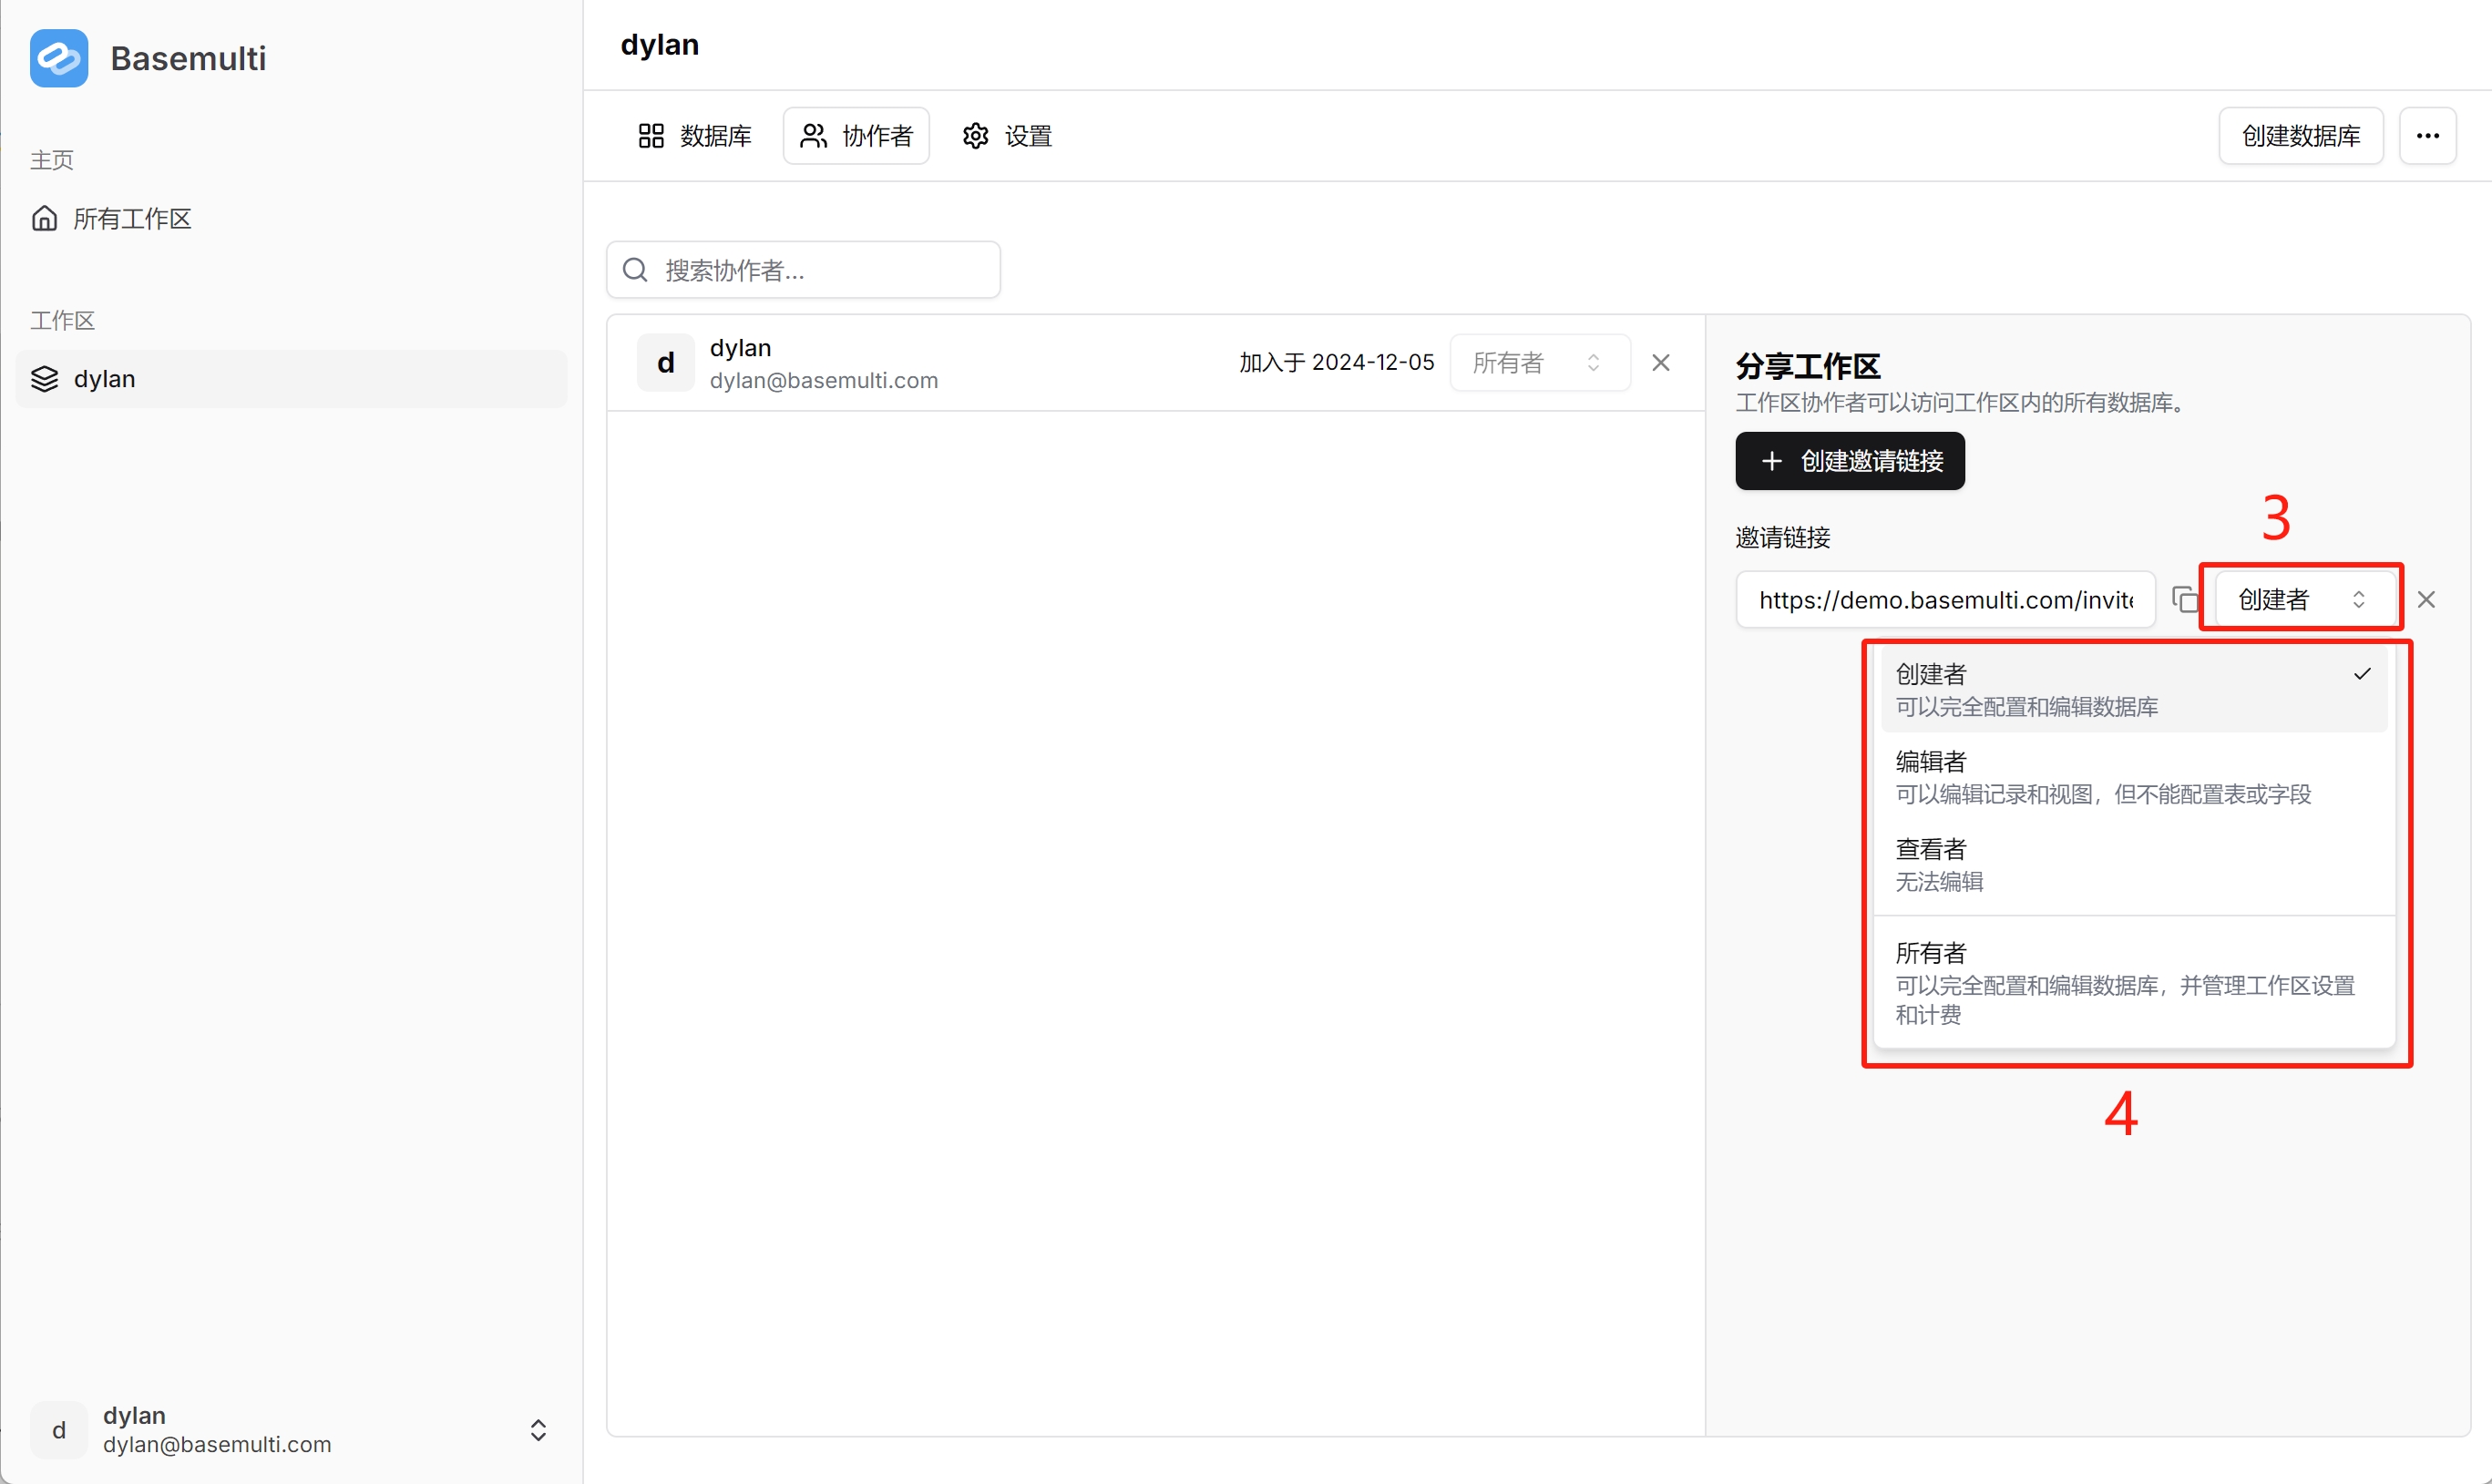
Task: Click the Basemulti logo icon
Action: [59, 58]
